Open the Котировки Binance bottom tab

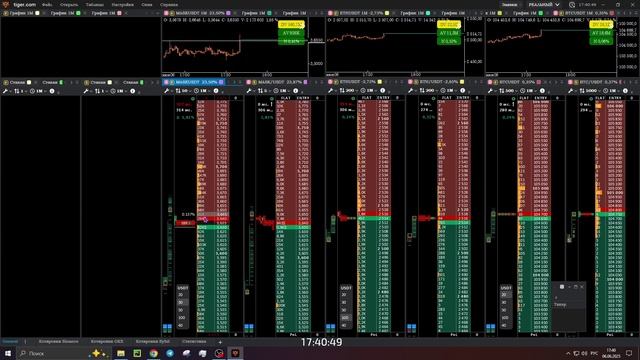coord(58,341)
